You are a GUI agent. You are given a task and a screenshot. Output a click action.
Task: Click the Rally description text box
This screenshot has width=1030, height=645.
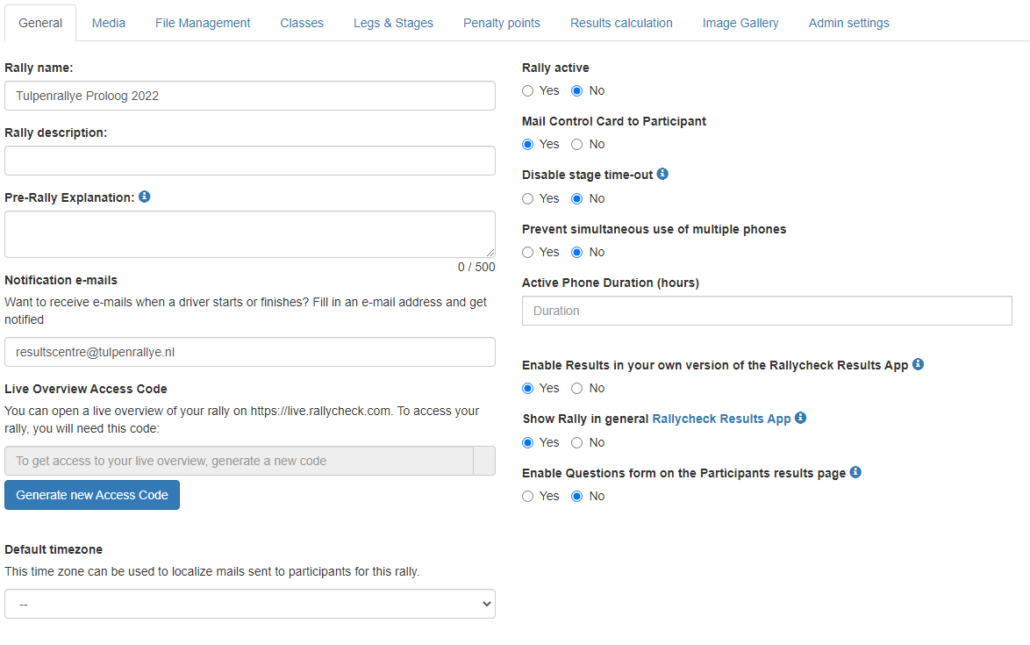pos(250,160)
